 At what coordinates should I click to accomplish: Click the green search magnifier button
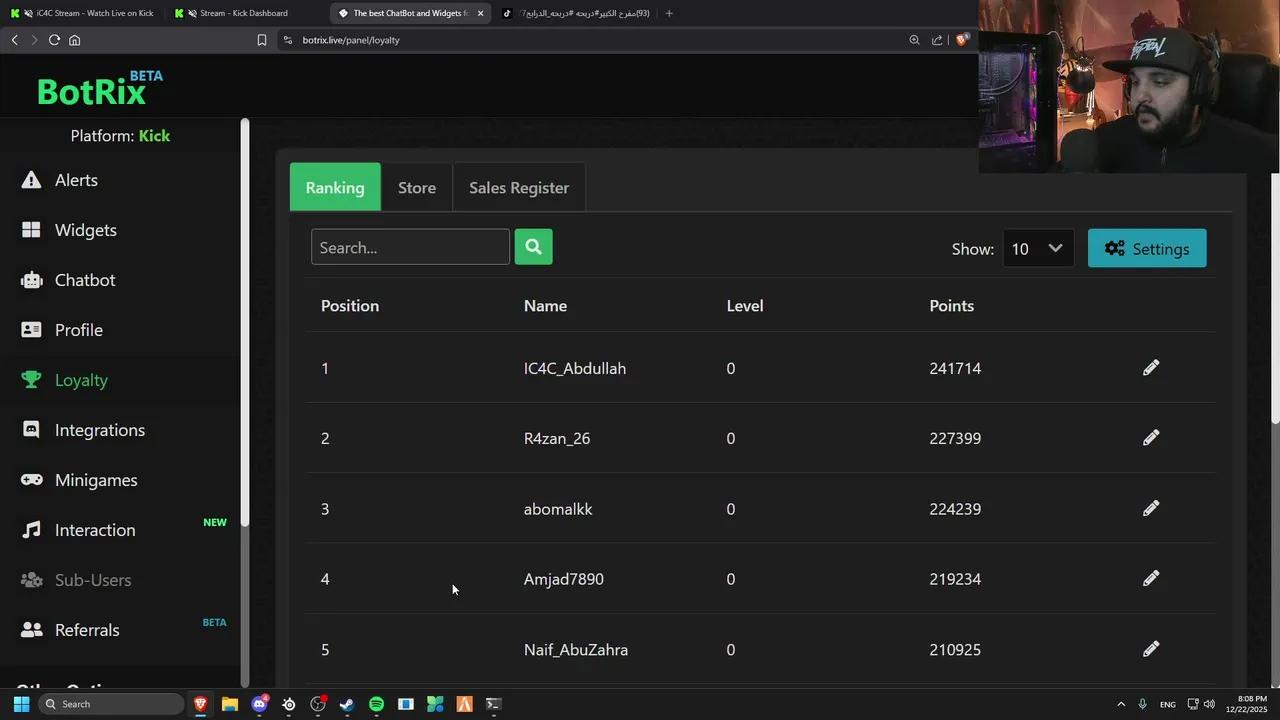[533, 247]
